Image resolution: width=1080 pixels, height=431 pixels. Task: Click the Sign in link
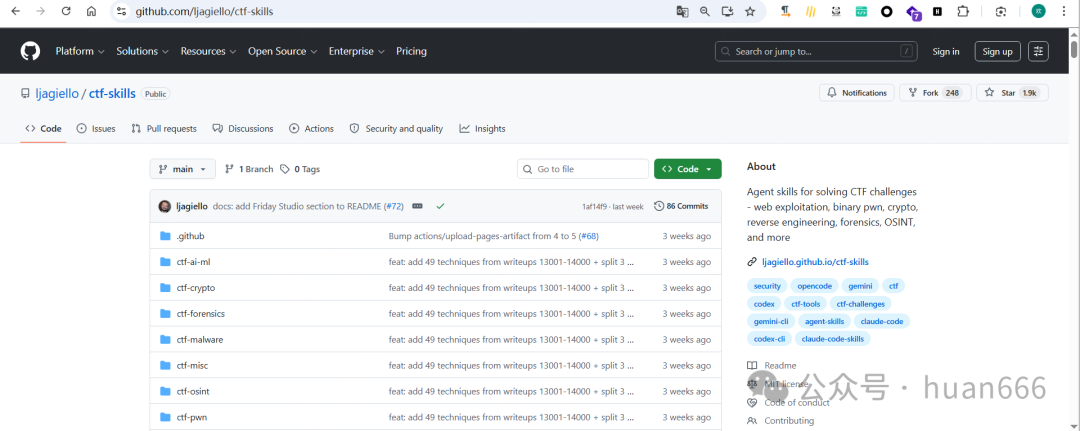(946, 52)
